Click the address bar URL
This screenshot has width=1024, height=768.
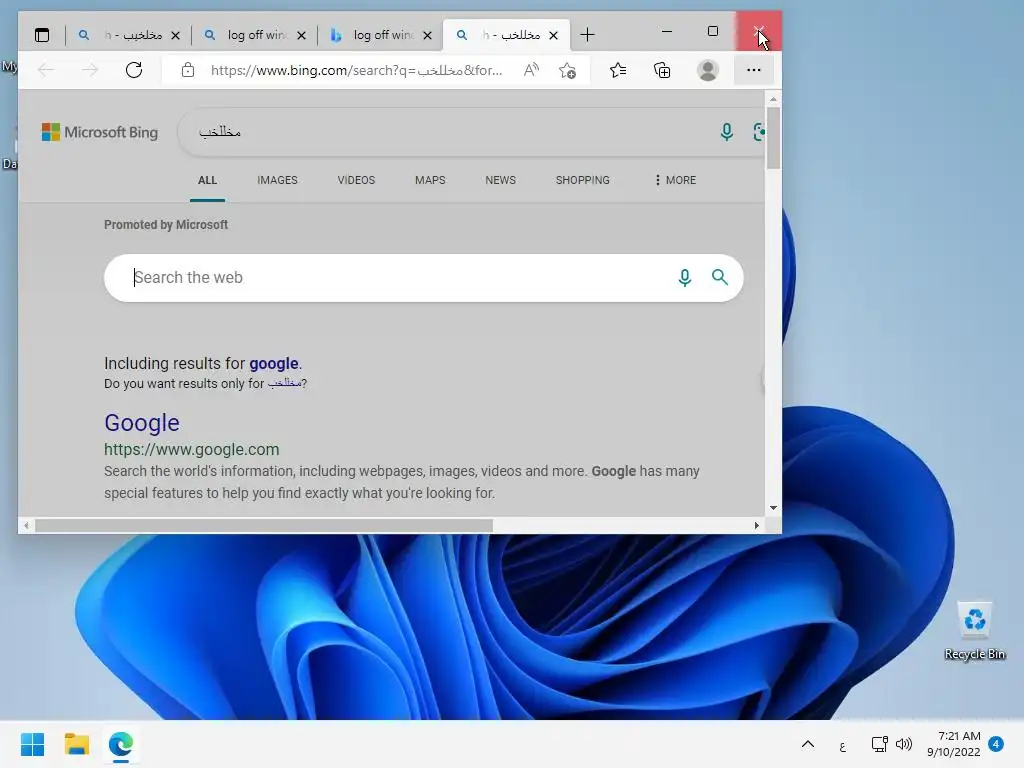coord(357,70)
